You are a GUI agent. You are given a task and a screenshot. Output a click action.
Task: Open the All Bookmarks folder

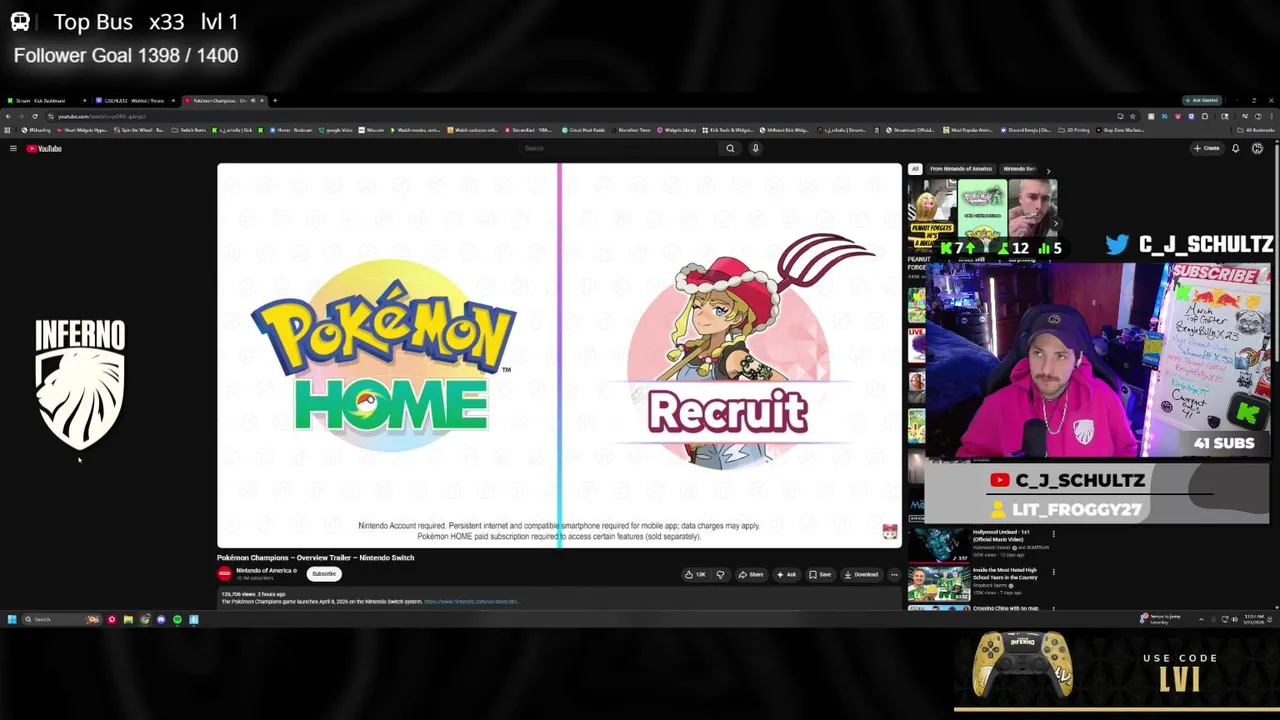pos(1256,130)
